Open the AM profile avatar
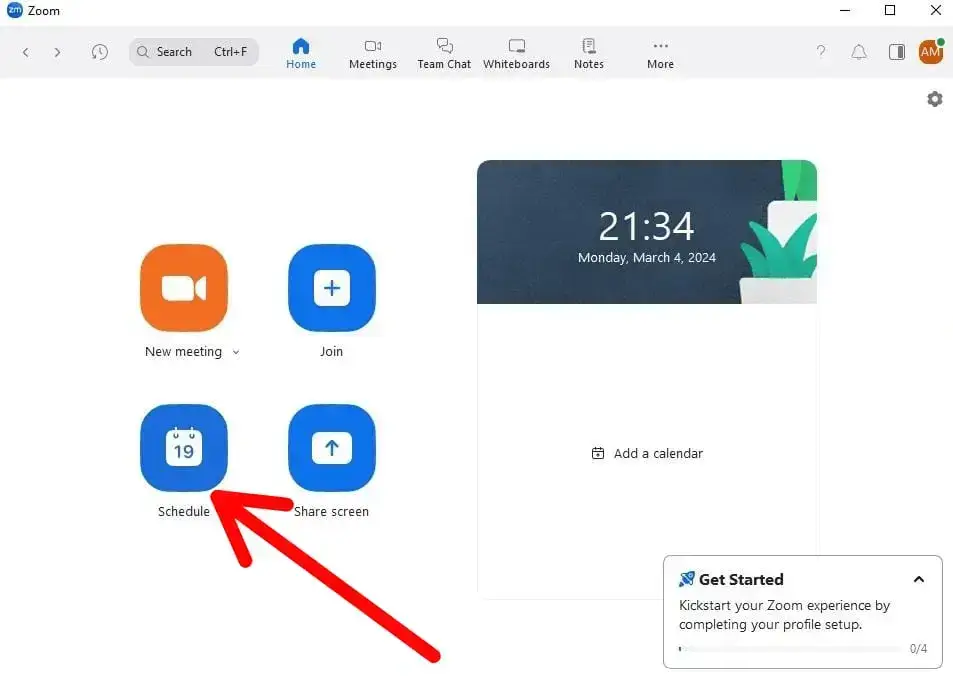The height and width of the screenshot is (681, 953). (x=931, y=52)
